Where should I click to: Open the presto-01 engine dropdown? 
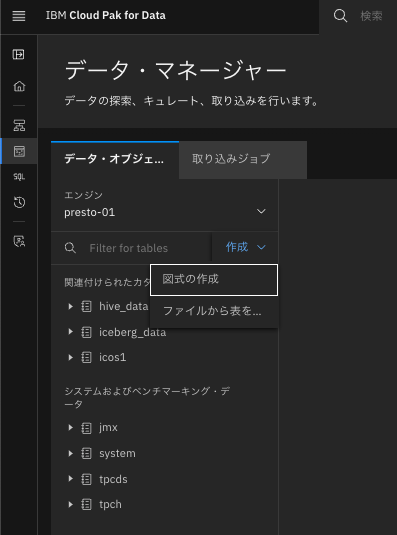165,212
